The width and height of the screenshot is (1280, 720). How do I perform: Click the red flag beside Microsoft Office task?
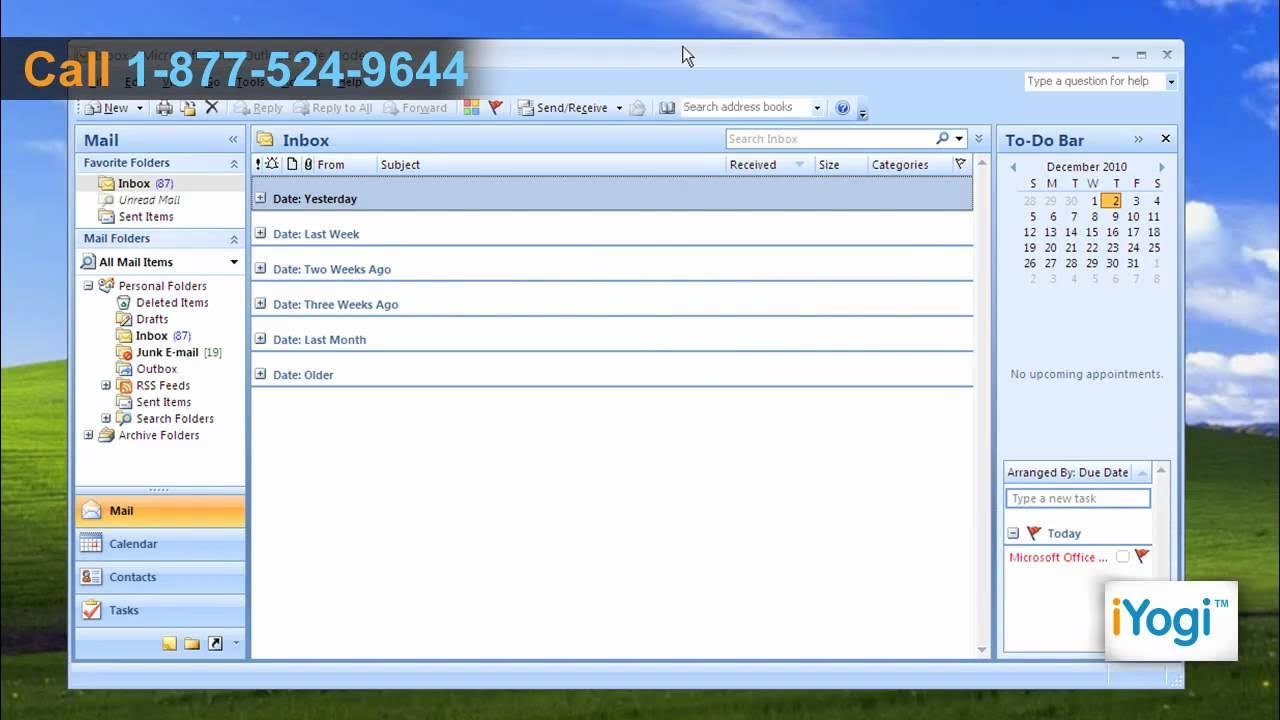(1141, 556)
